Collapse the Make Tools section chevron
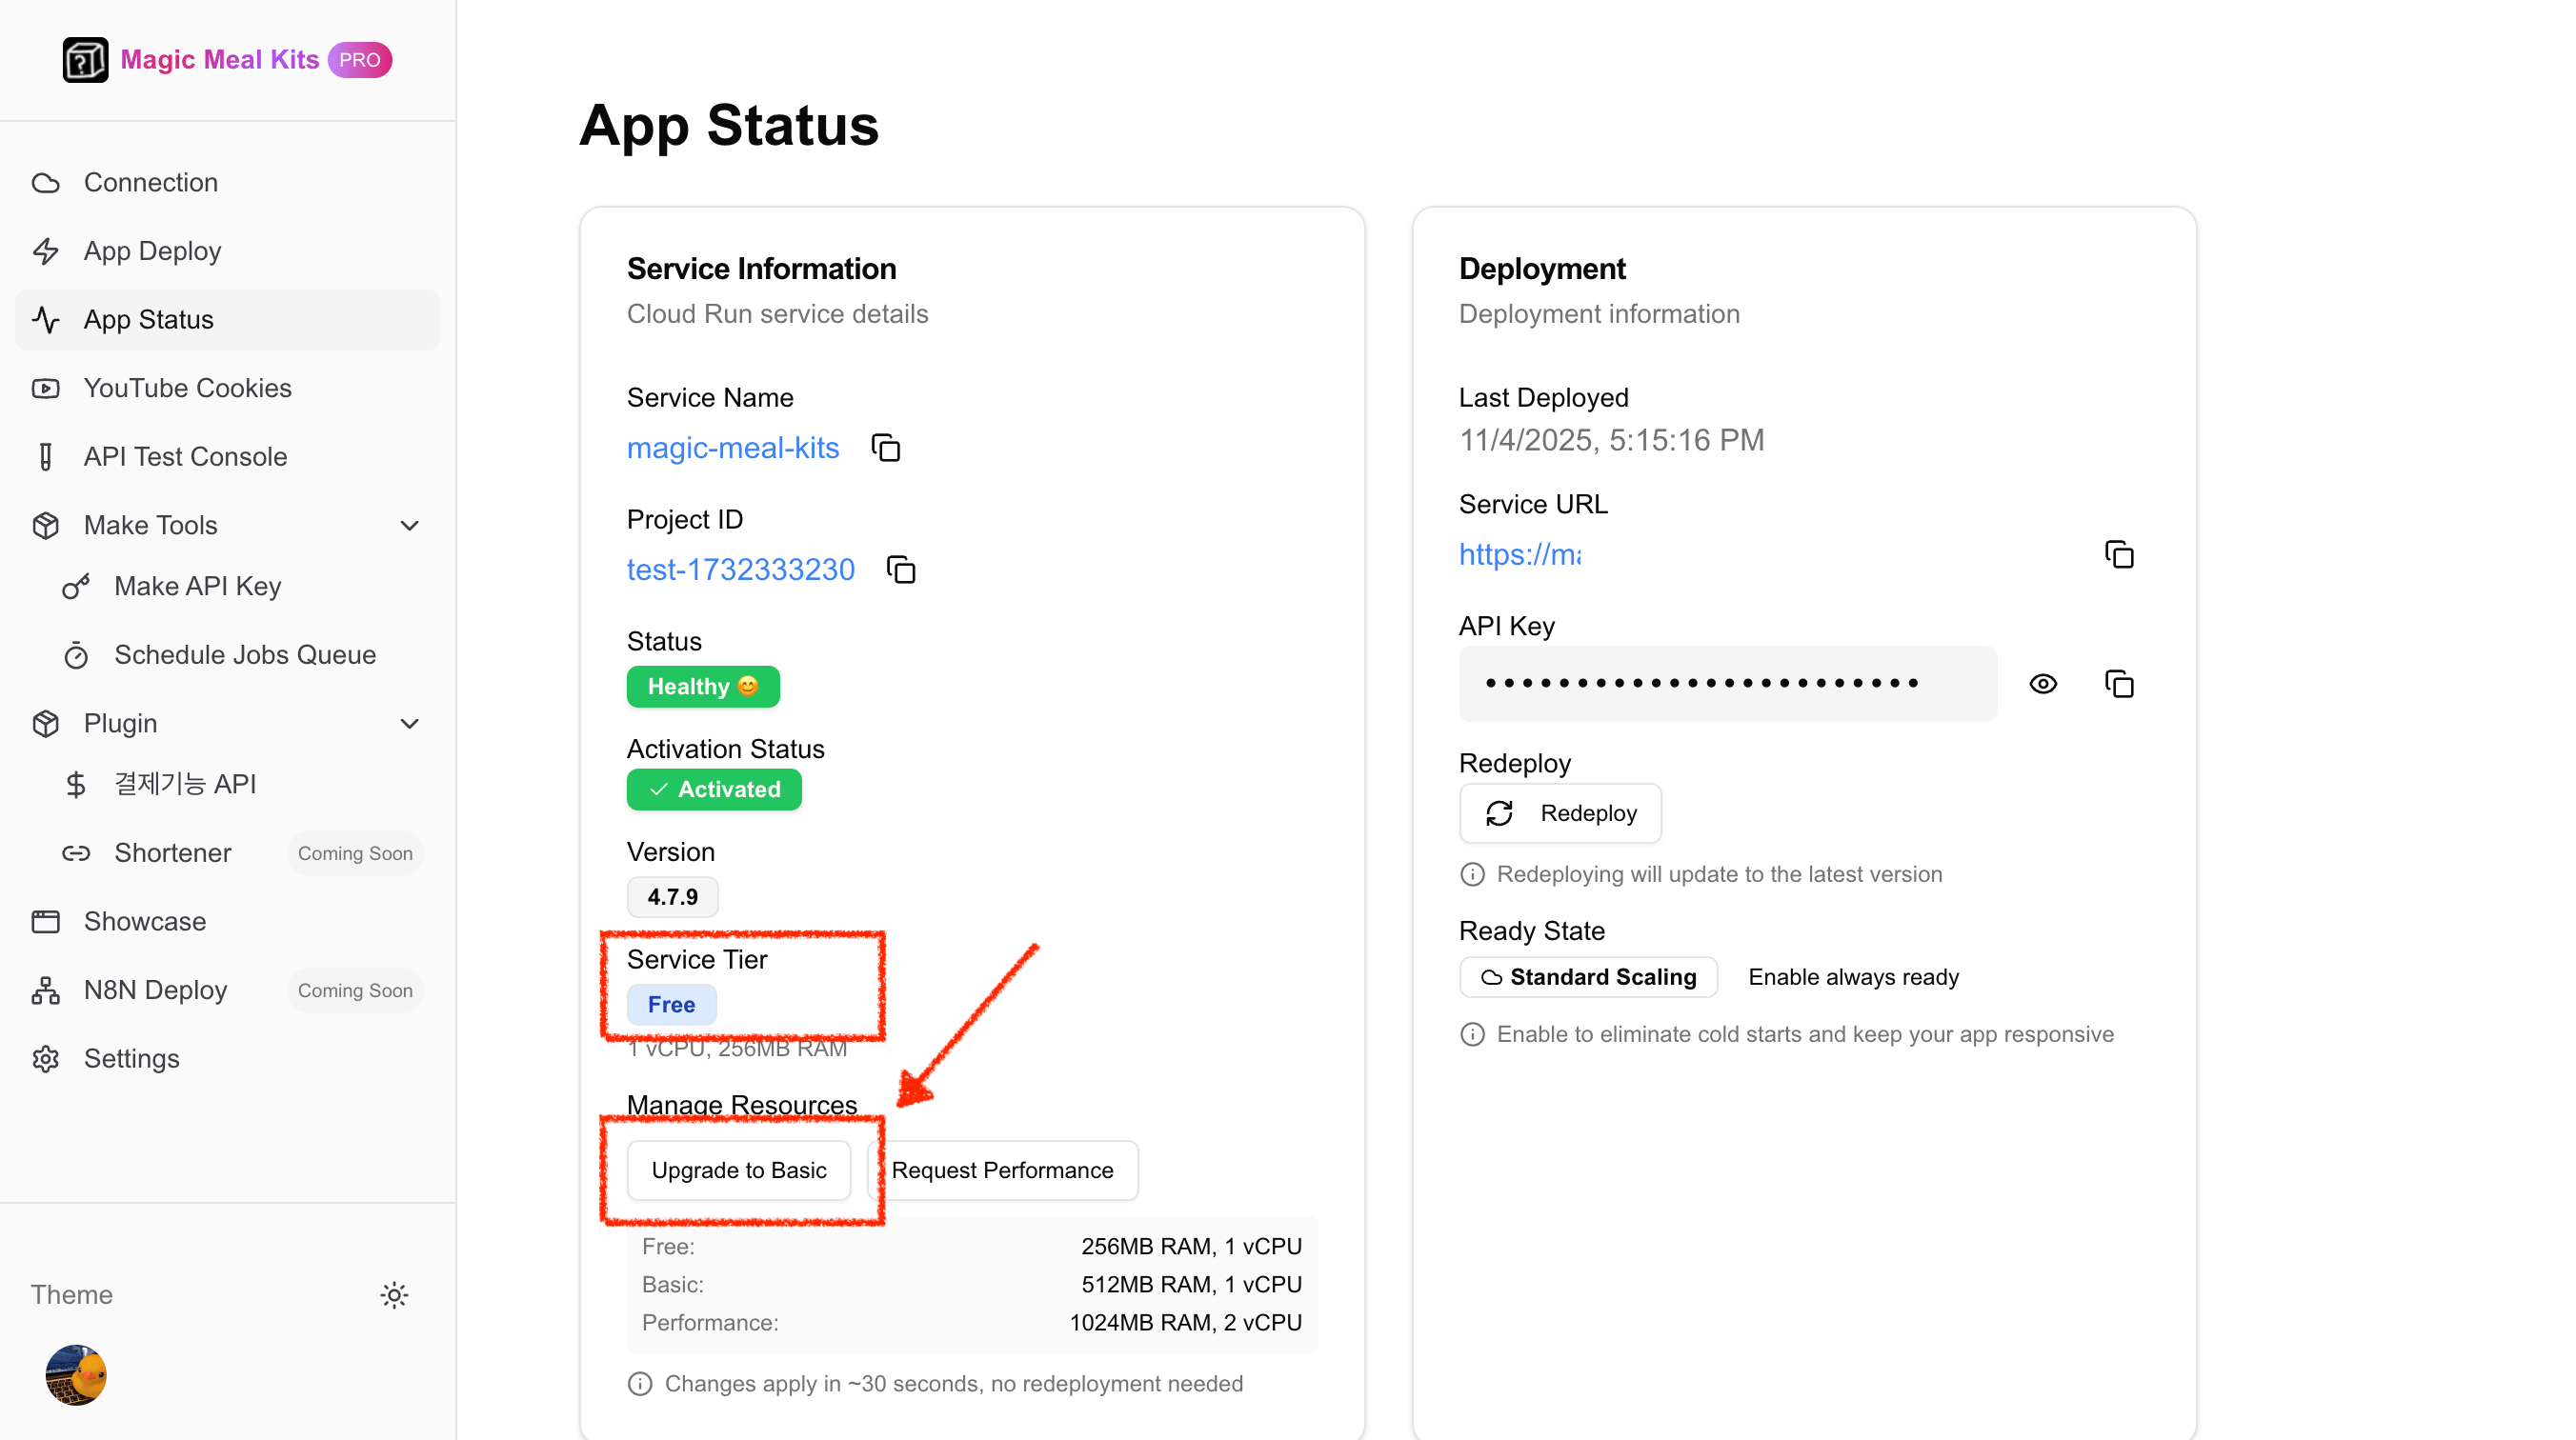Screen dimensions: 2576x1440 point(409,526)
